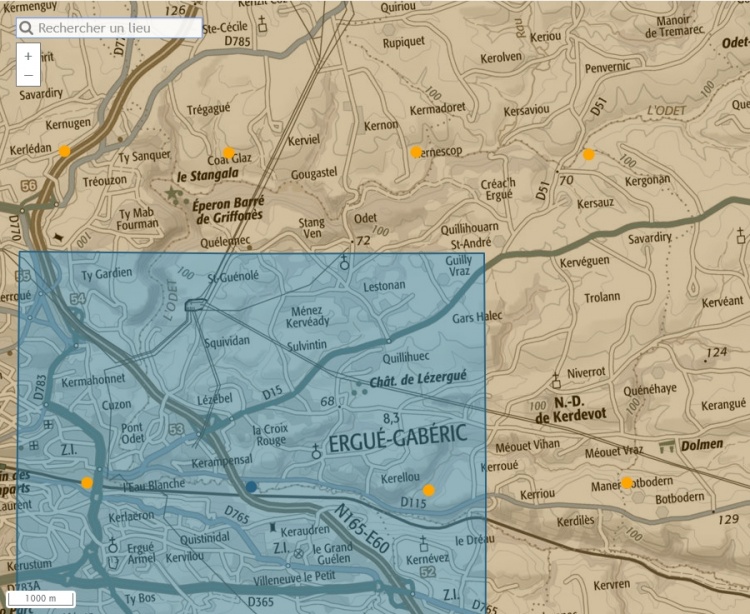Open the orange marker at Kernescop
Screen dimensions: 750x614
416,152
